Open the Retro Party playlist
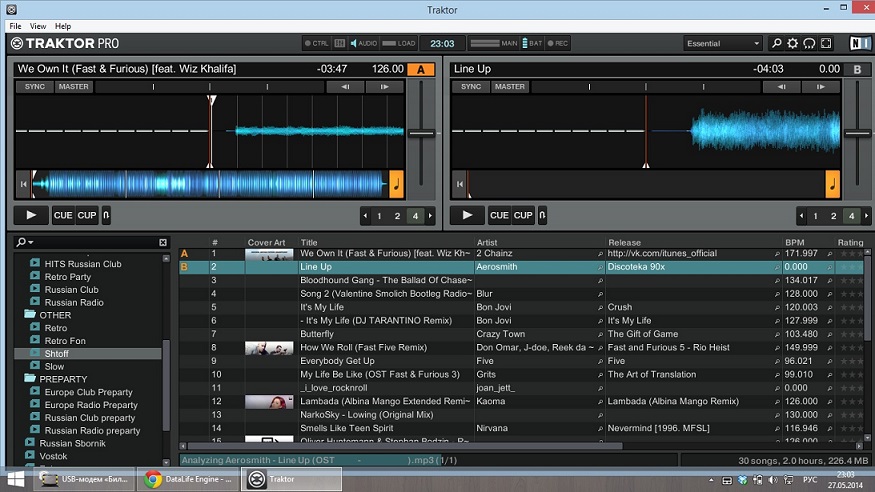This screenshot has width=875, height=492. pyautogui.click(x=68, y=277)
